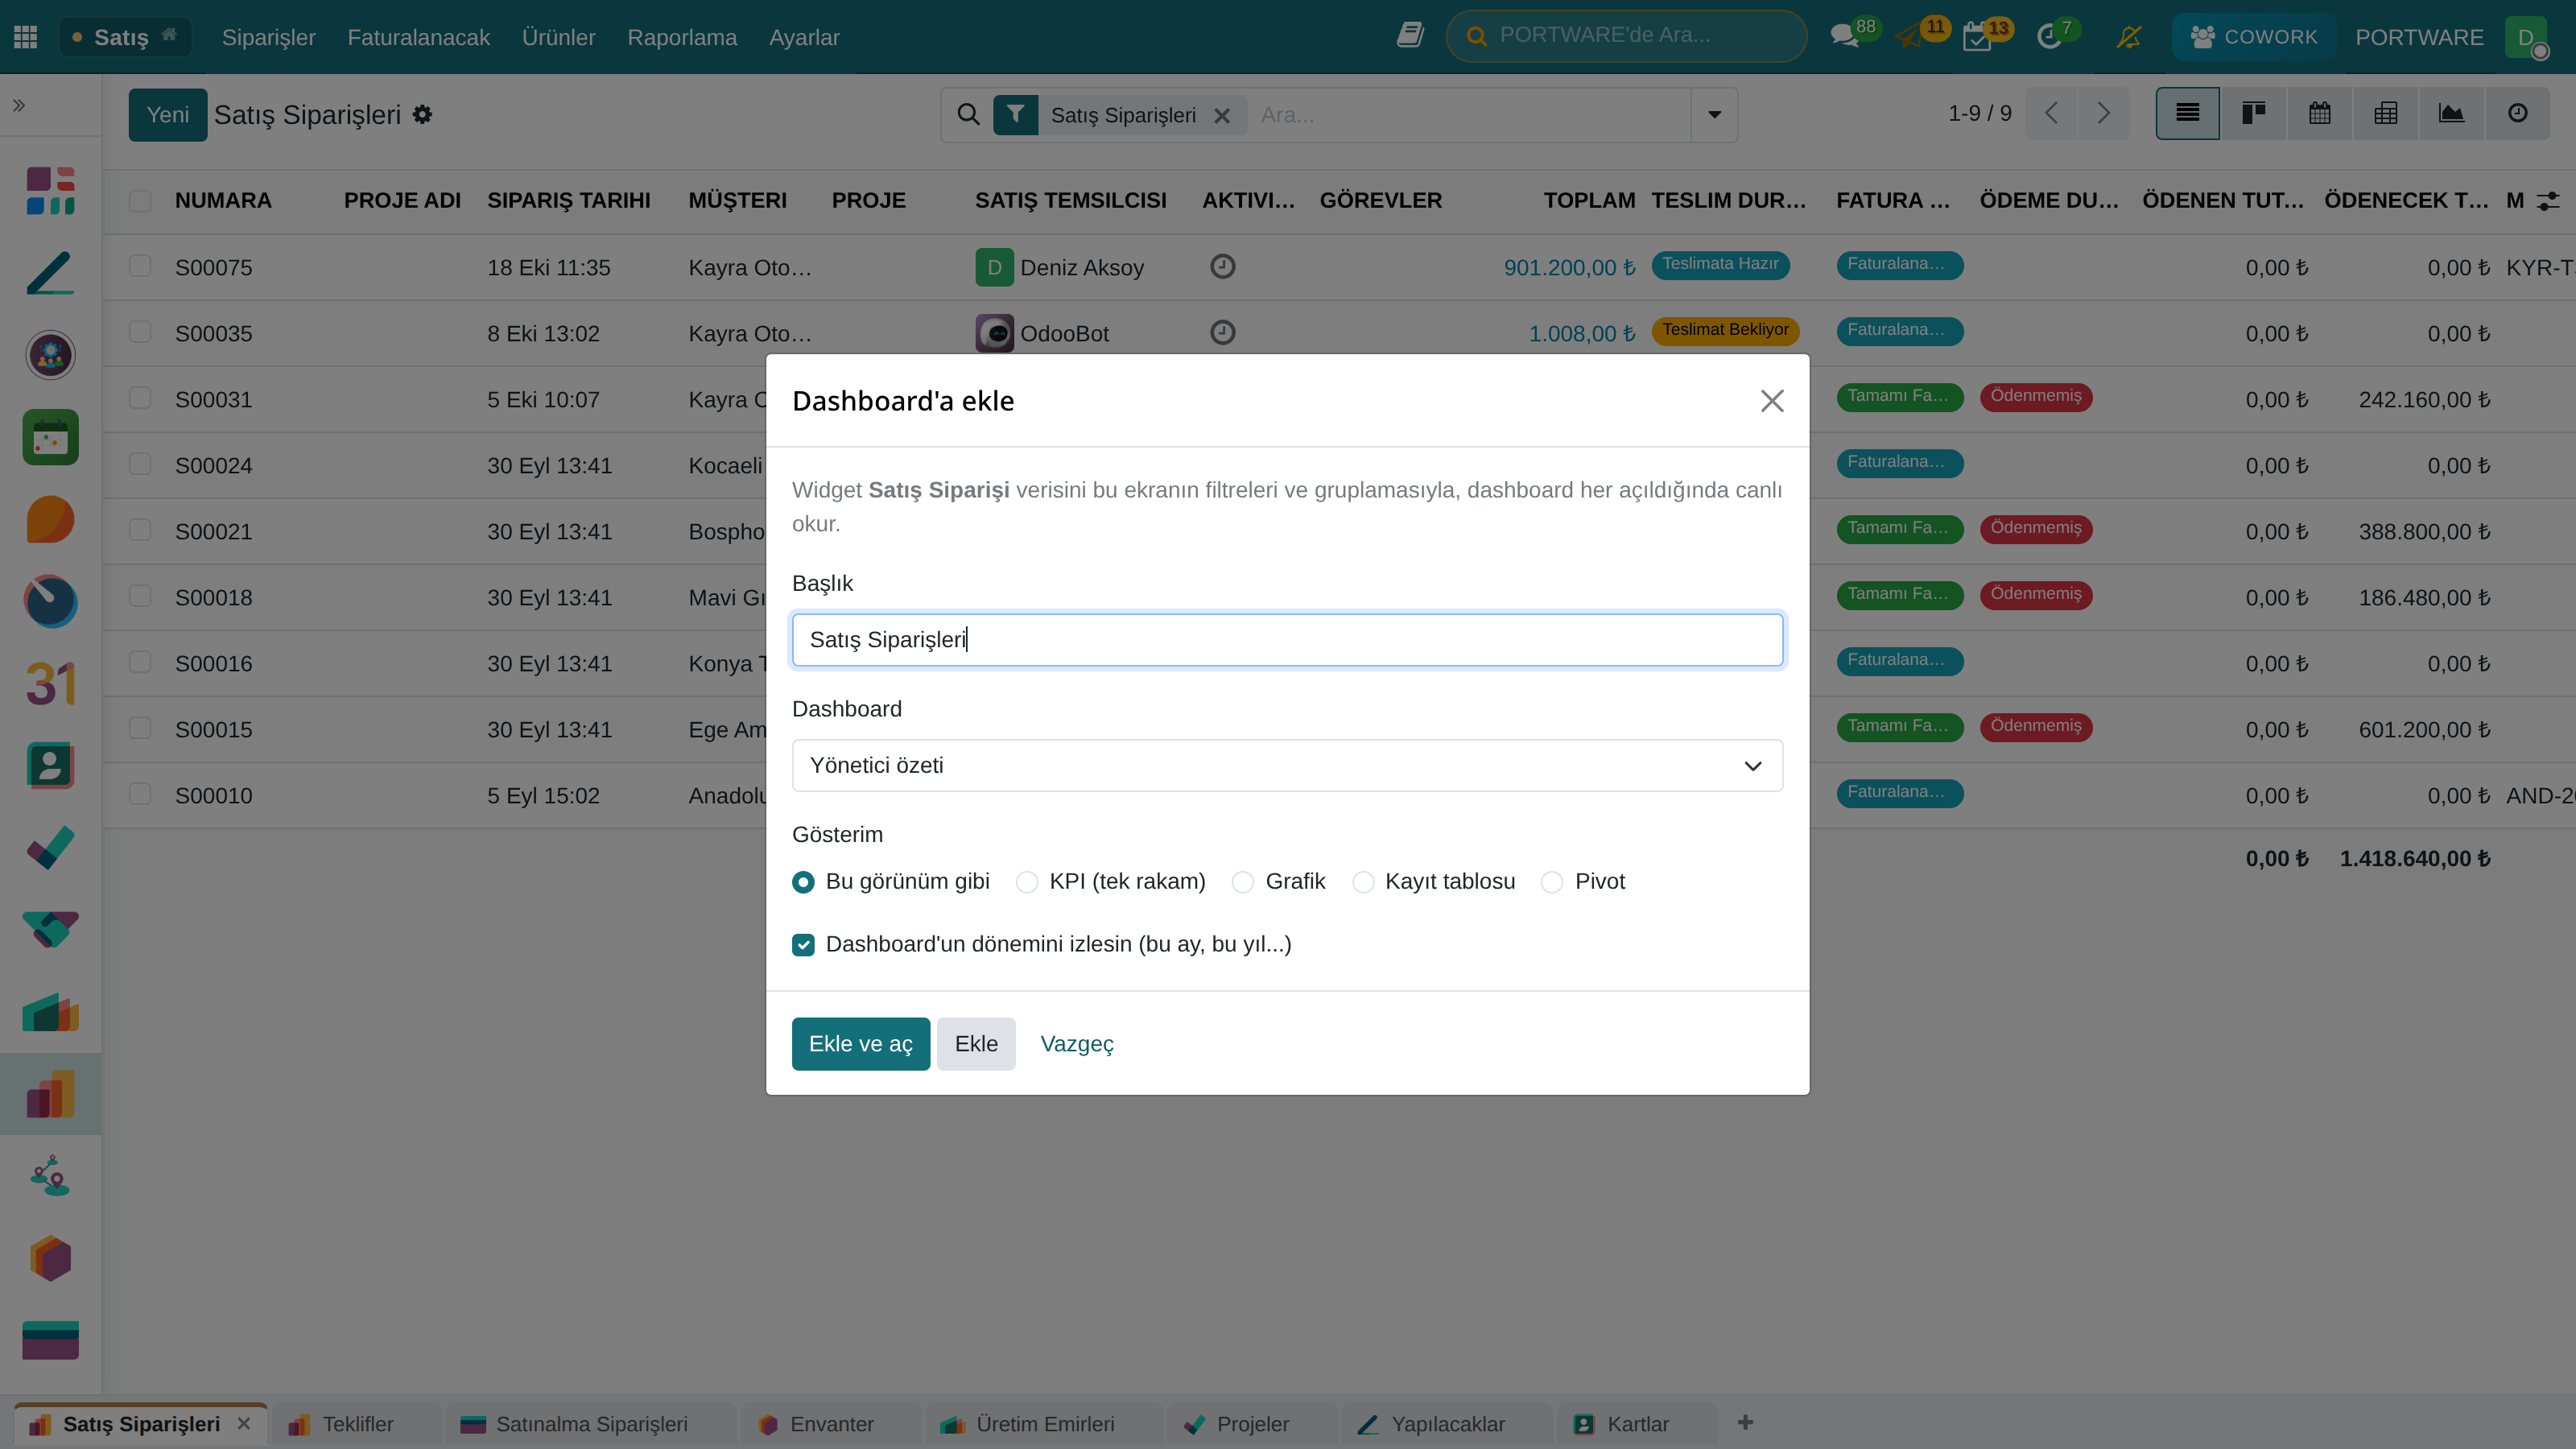The width and height of the screenshot is (2576, 1449).
Task: Switch to the Teklifler bottom tab
Action: click(x=356, y=1424)
